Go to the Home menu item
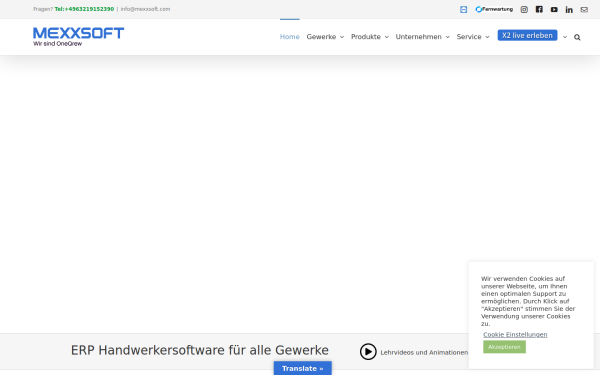This screenshot has width=600, height=375. click(290, 37)
